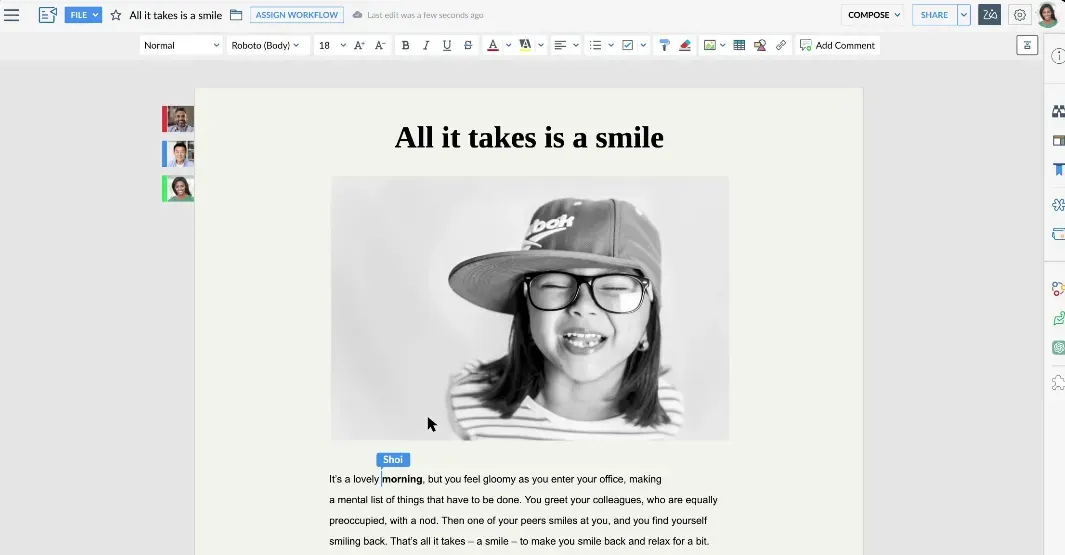Open the font size 18 dropdown
Viewport: 1065px width, 555px height.
[330, 45]
